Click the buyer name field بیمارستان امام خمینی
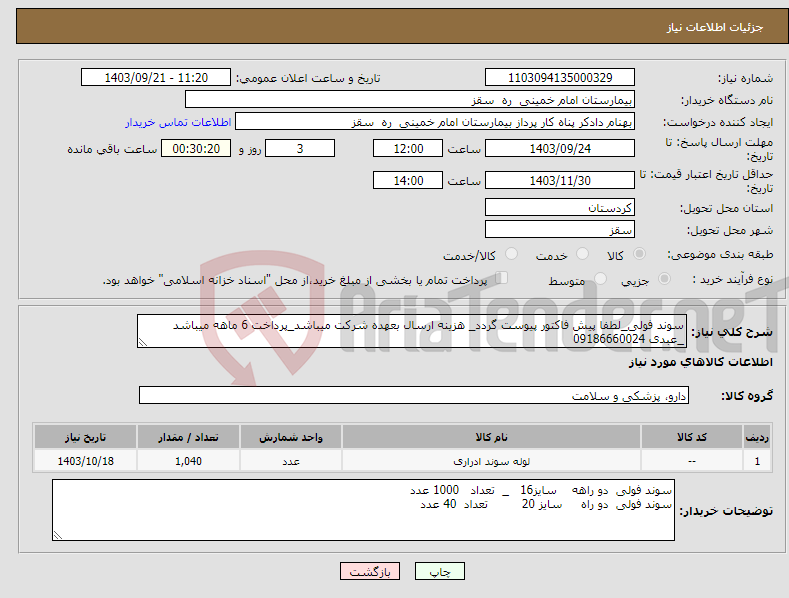789x598 pixels. pos(410,100)
